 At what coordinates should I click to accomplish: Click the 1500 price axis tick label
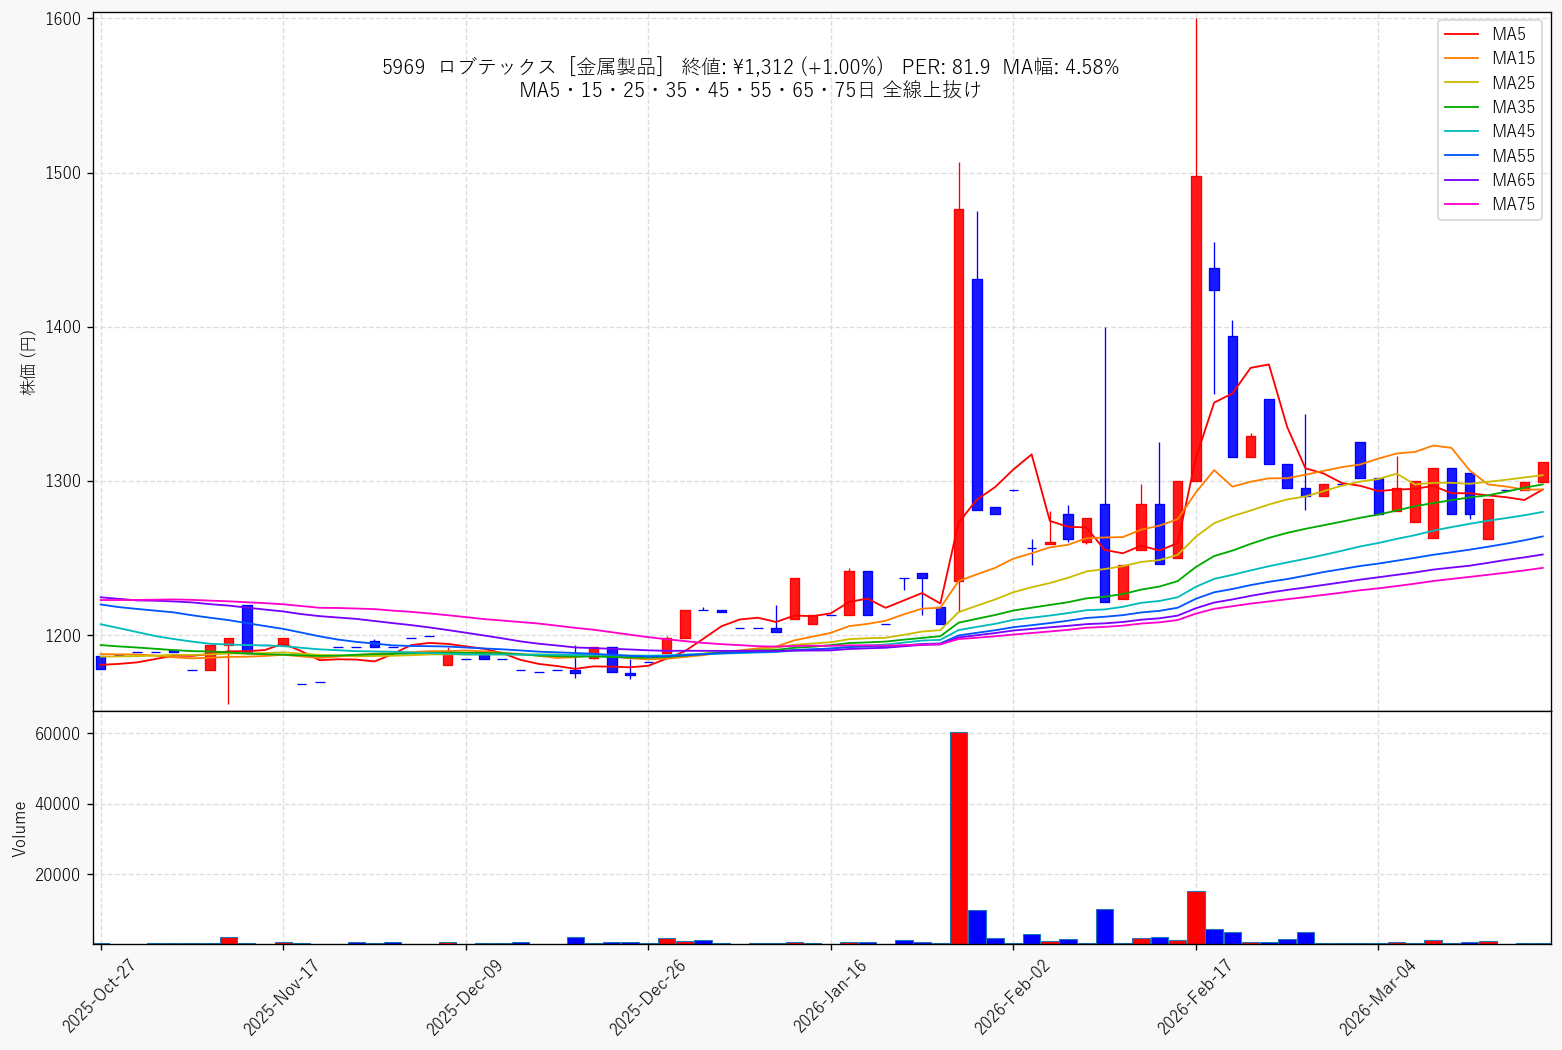tap(65, 173)
